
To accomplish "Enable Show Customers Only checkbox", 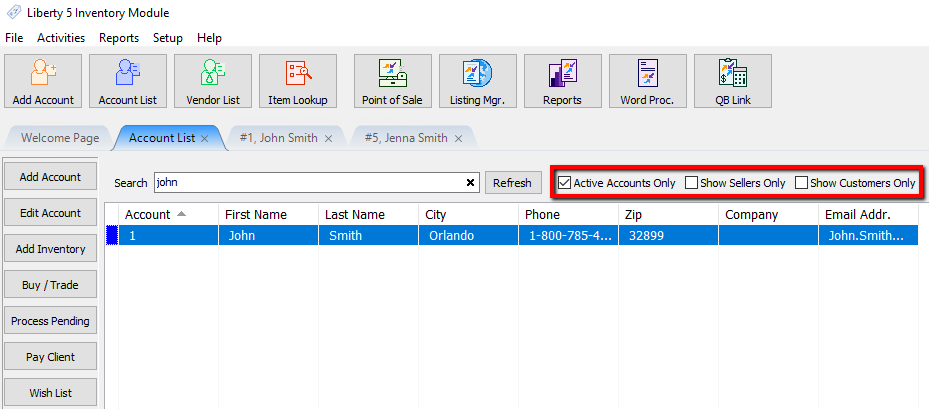I will coord(802,183).
